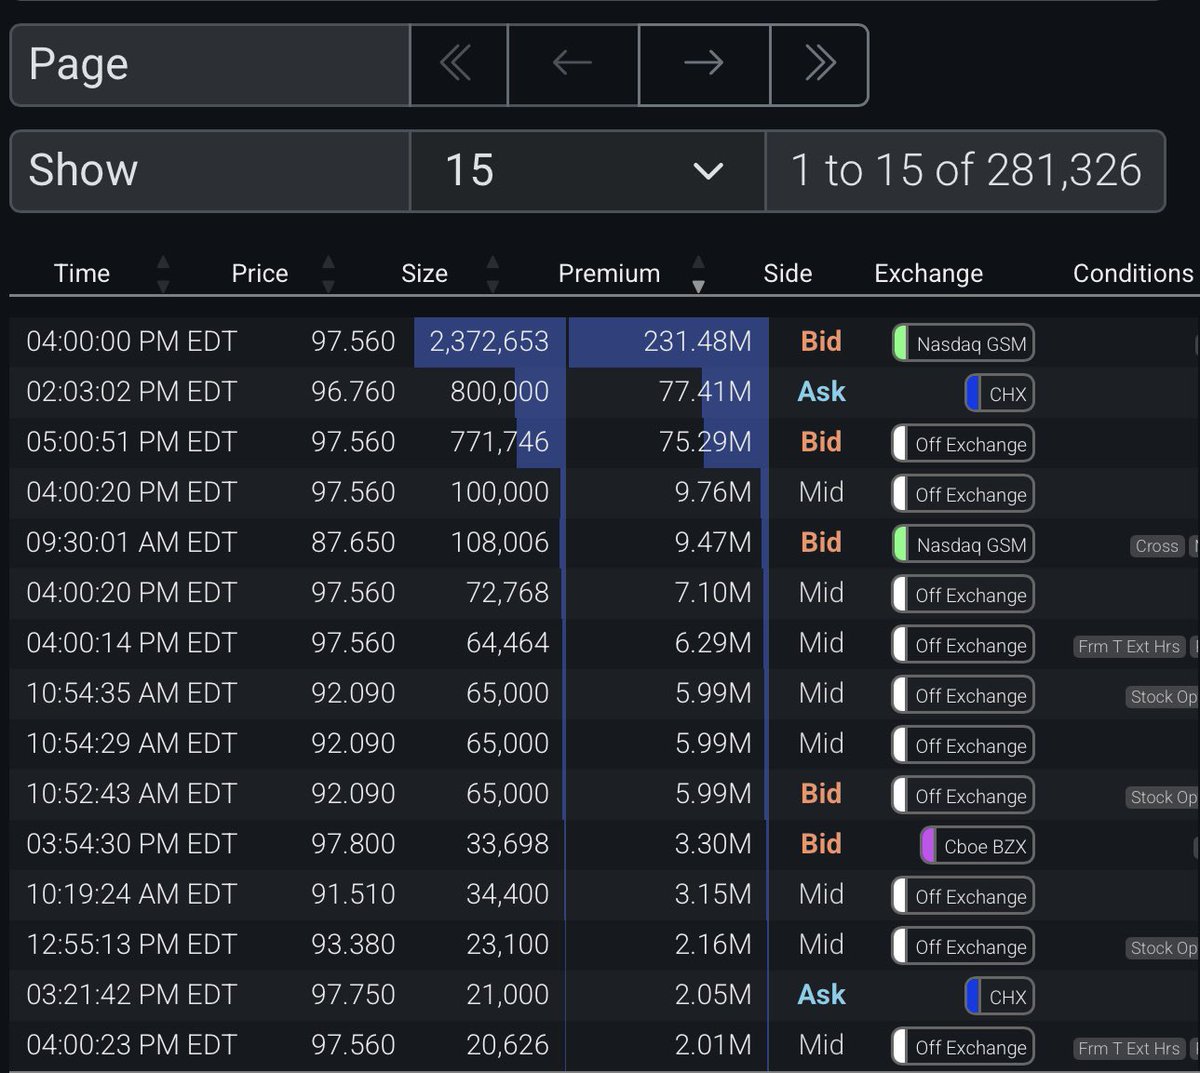Select Off Exchange tag in 75.29M row
The height and width of the screenshot is (1073, 1200).
click(x=963, y=444)
